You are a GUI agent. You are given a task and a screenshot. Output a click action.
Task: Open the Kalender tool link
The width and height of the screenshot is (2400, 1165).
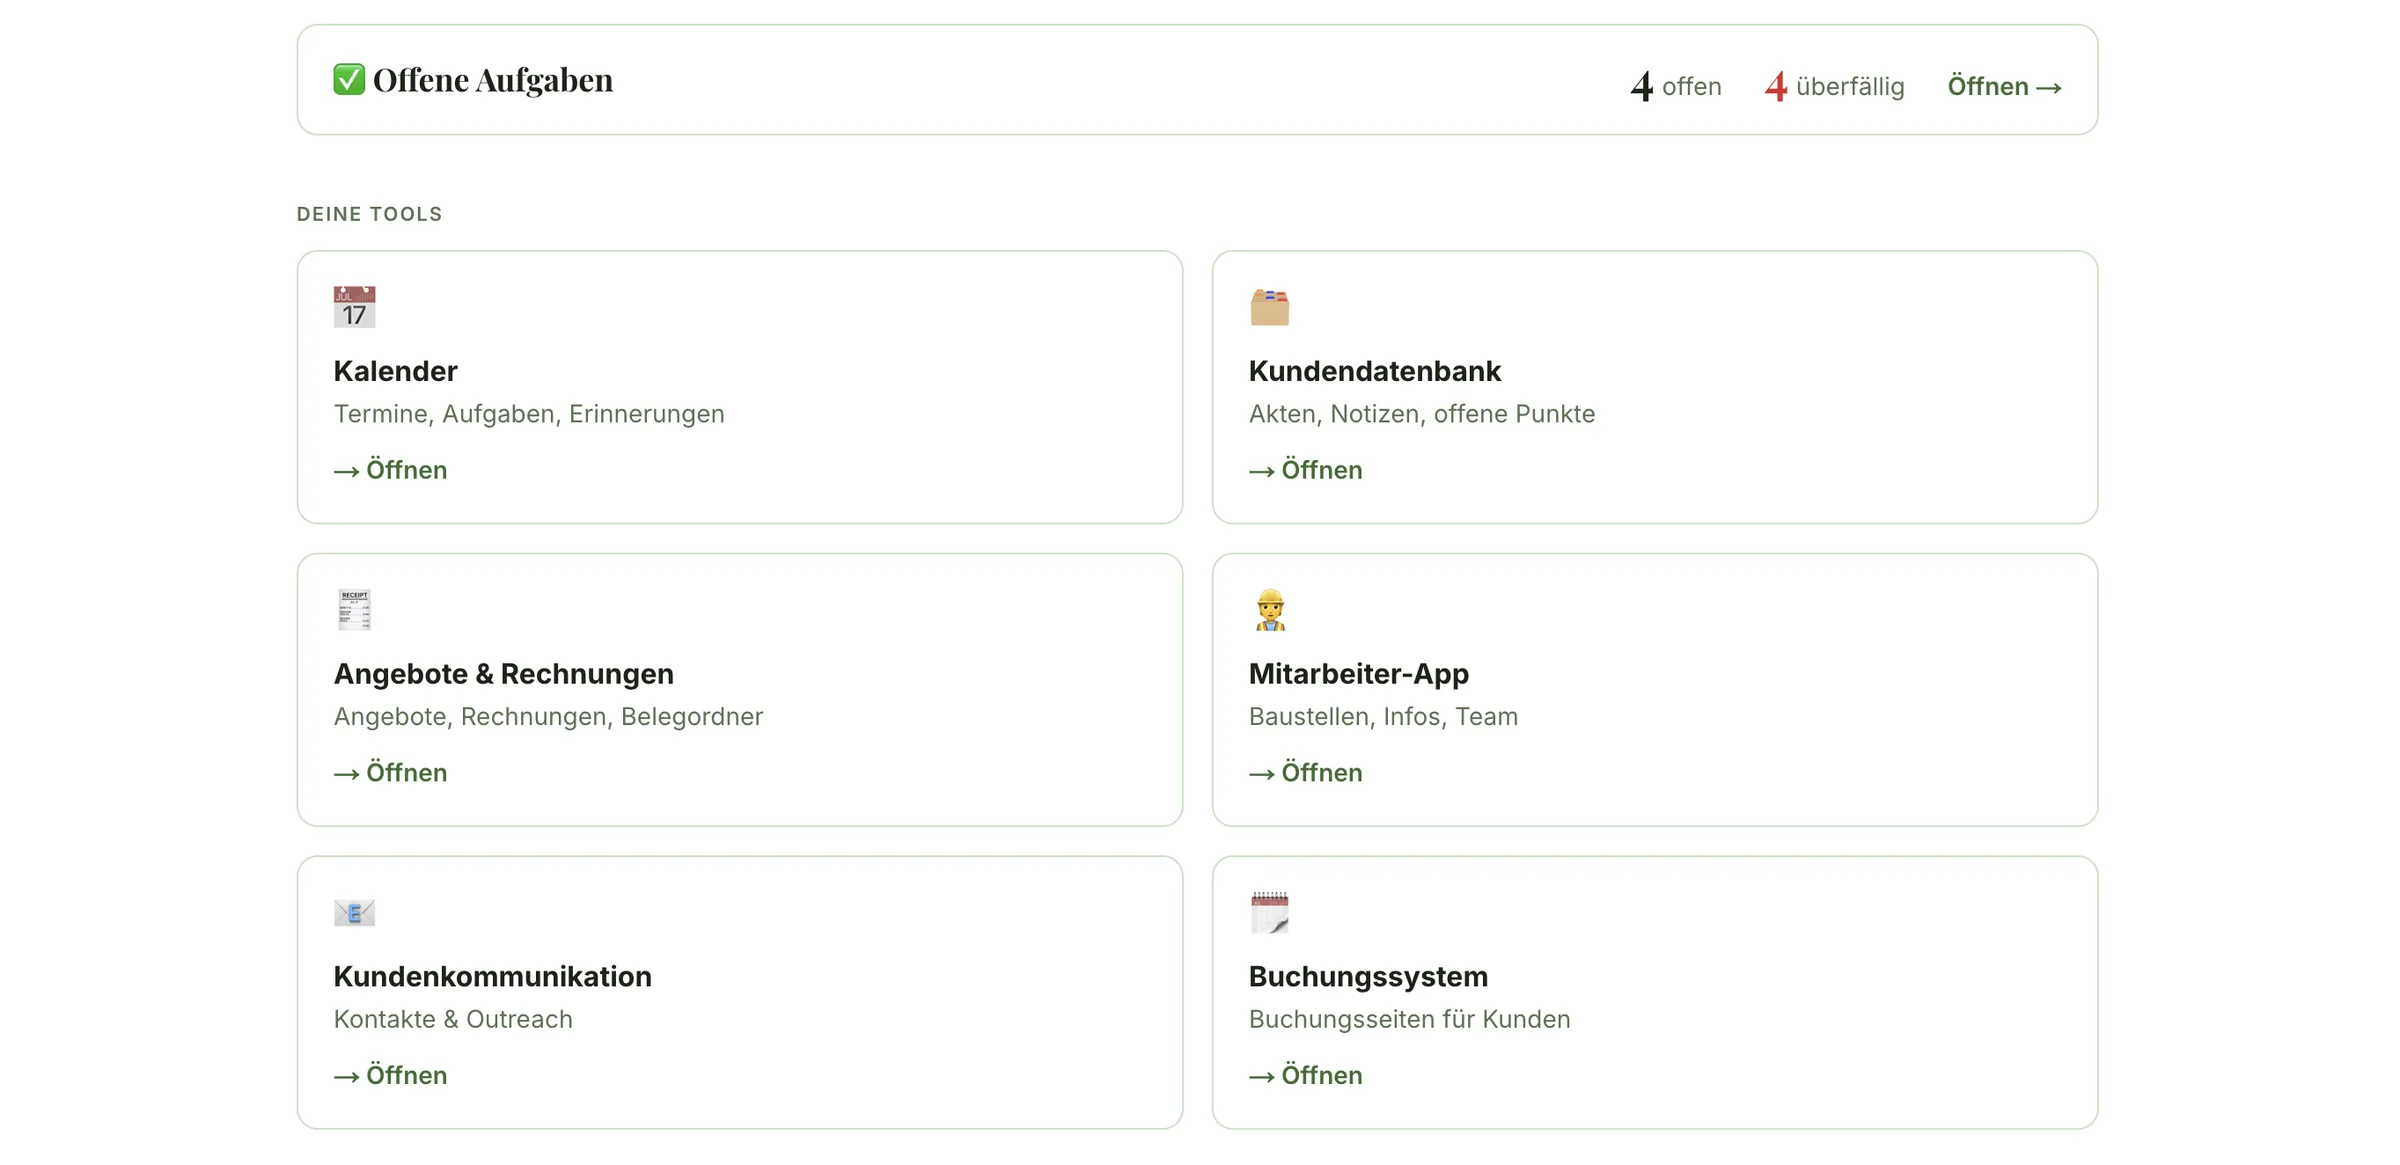coord(390,470)
